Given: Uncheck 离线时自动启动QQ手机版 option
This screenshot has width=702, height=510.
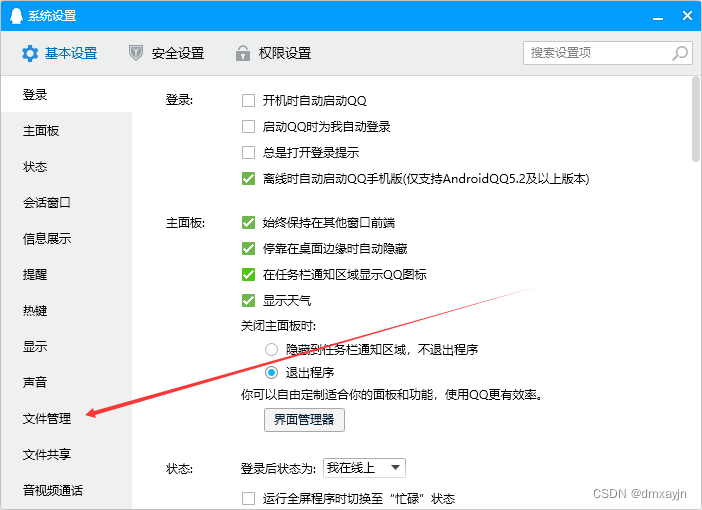Looking at the screenshot, I should [x=248, y=179].
